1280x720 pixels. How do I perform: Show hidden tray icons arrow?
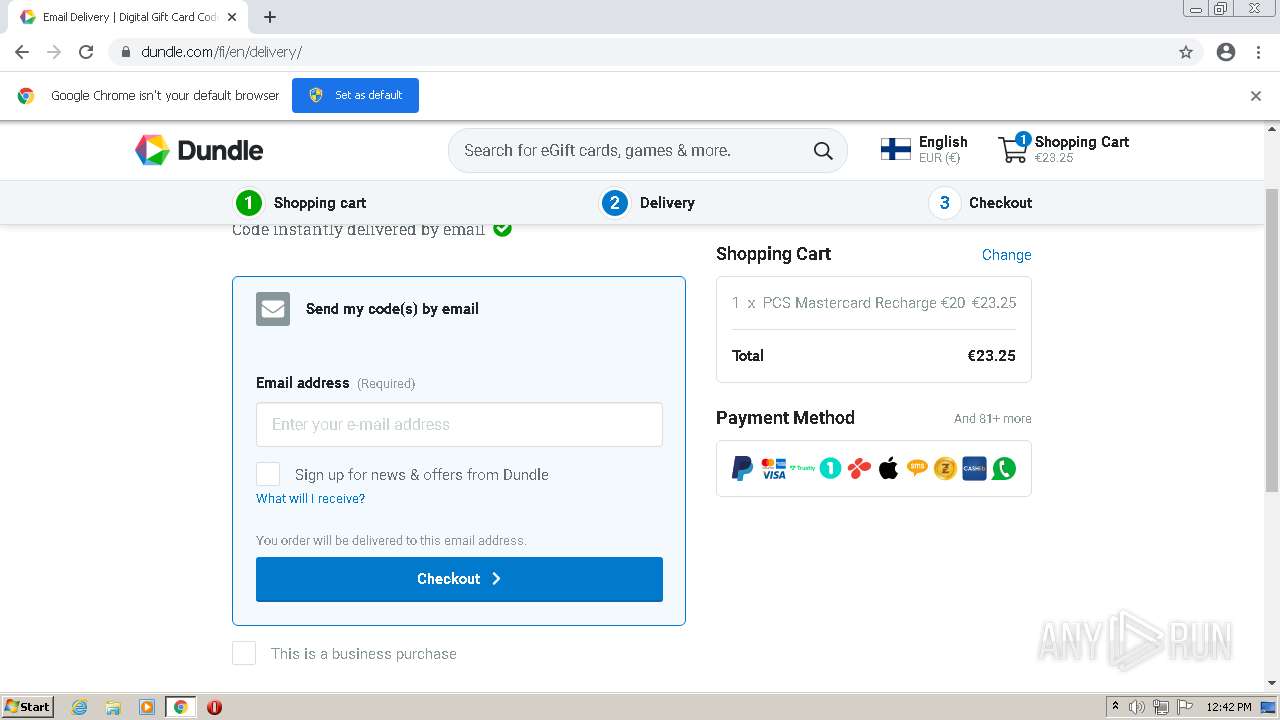[1115, 707]
